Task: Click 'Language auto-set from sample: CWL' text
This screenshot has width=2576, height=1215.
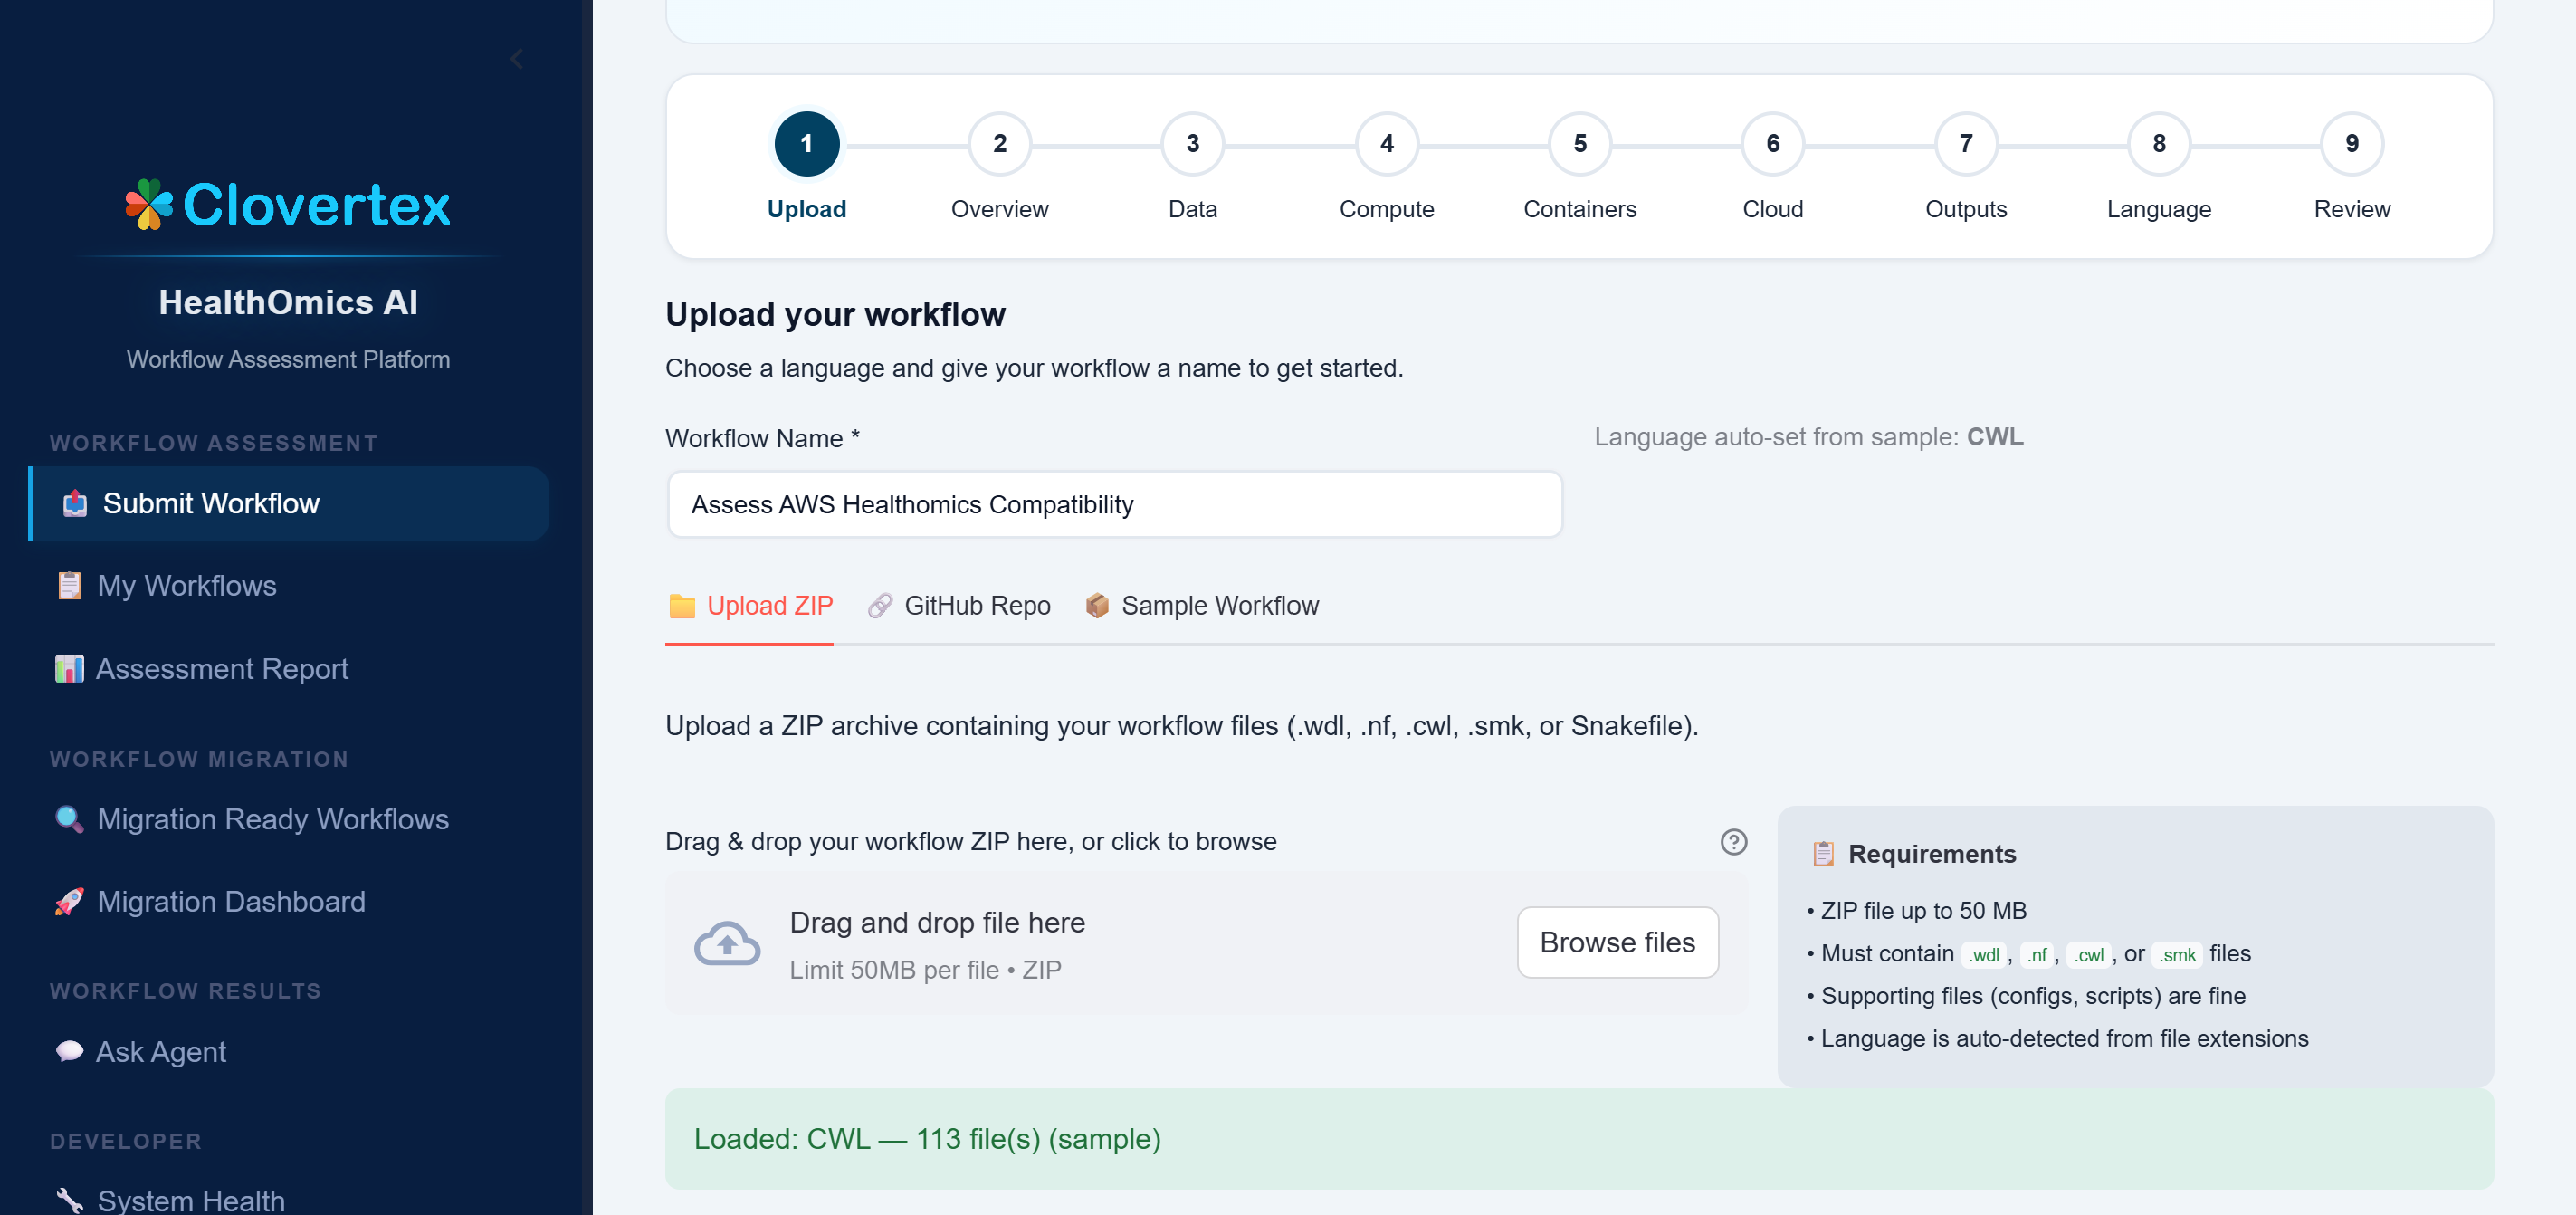Action: tap(1808, 437)
